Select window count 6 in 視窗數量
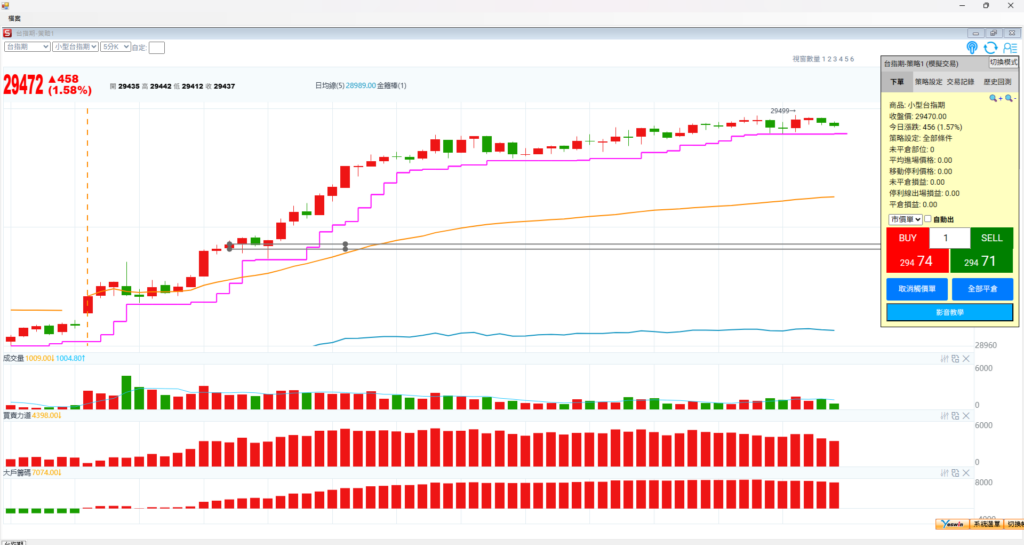Viewport: 1024px width, 545px height. (852, 60)
